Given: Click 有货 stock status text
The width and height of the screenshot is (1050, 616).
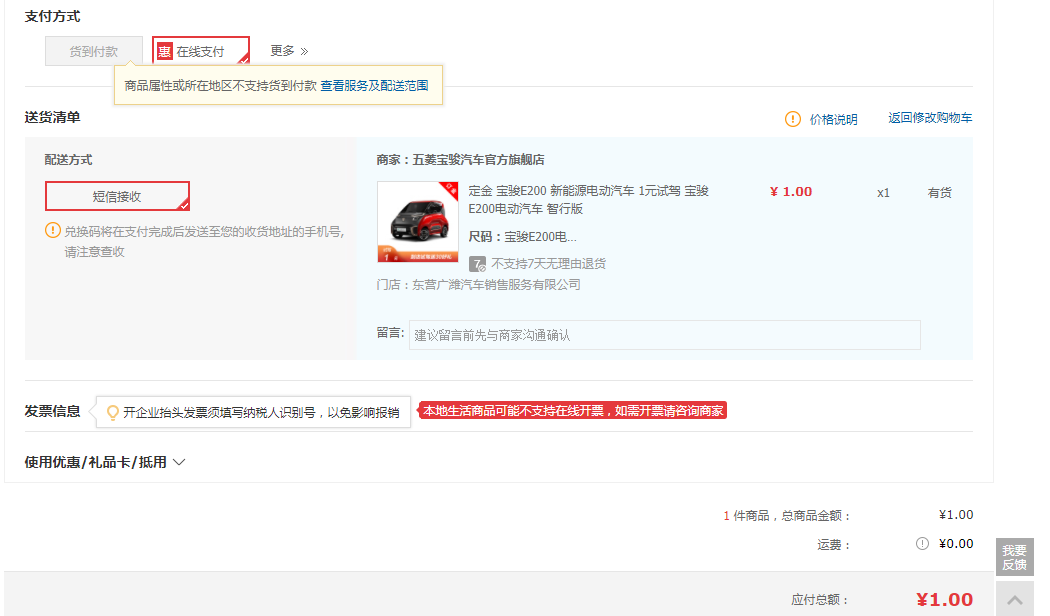Looking at the screenshot, I should tap(940, 193).
